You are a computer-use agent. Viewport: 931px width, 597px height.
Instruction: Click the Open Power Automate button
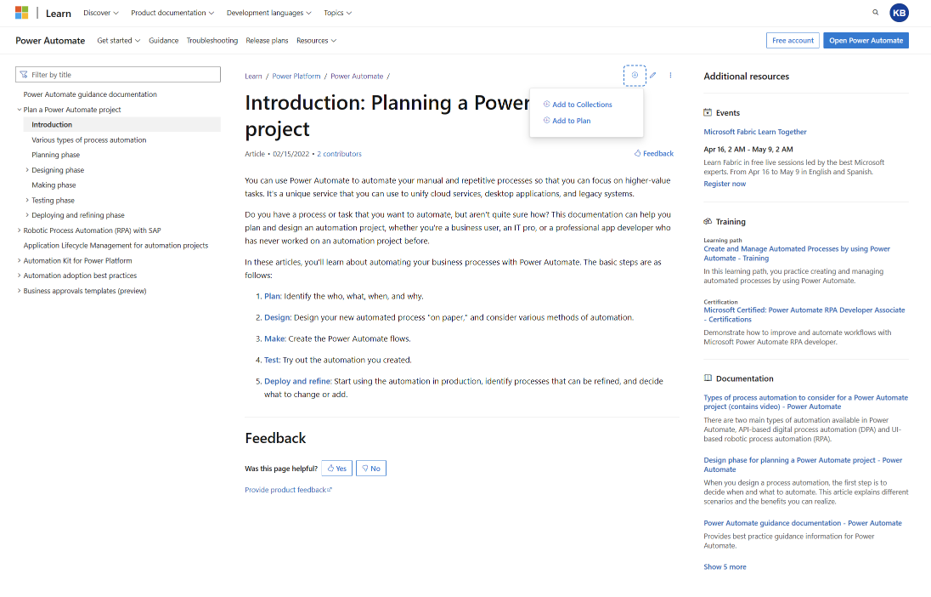point(866,40)
